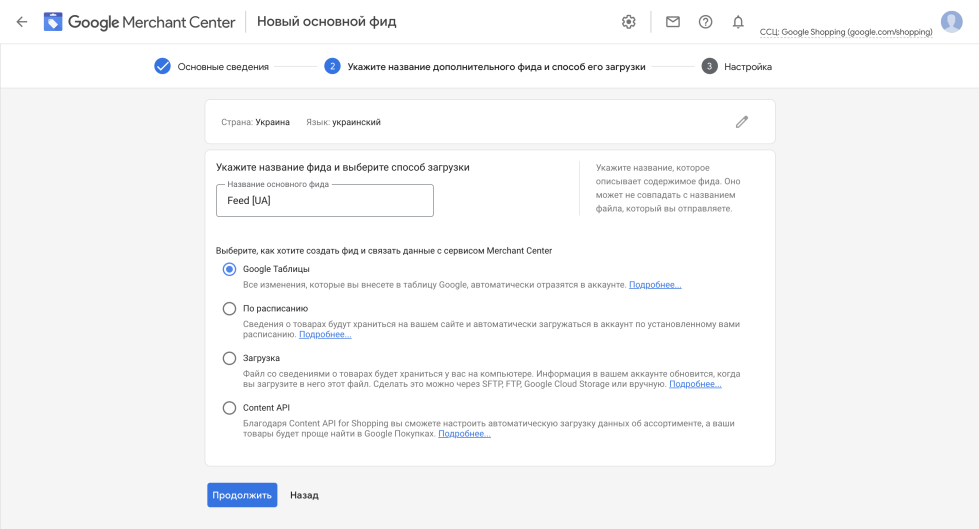Click the Google Таблицы option label
This screenshot has width=979, height=529.
(276, 269)
